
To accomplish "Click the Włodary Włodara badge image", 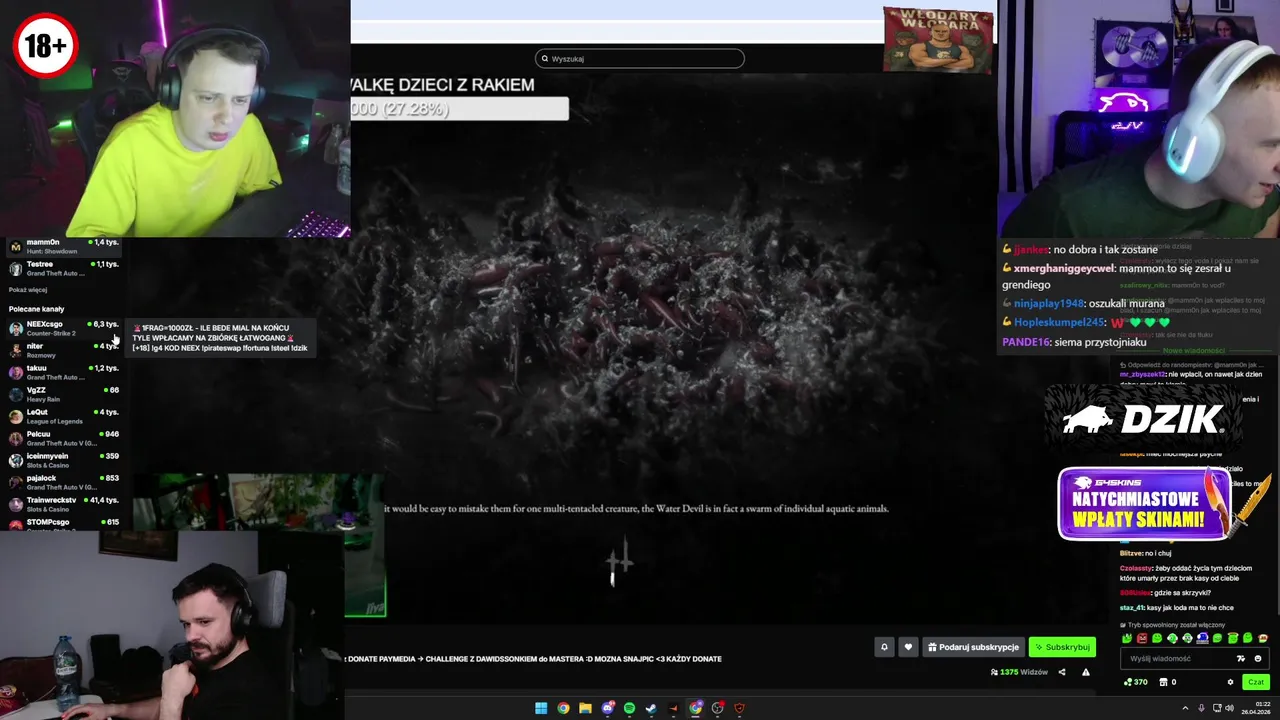I will coord(938,40).
